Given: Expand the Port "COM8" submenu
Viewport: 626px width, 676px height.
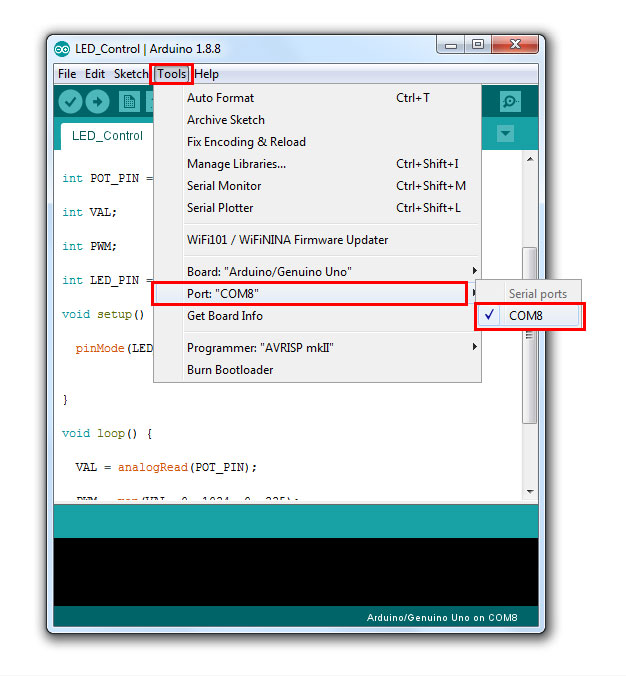Looking at the screenshot, I should [x=317, y=294].
